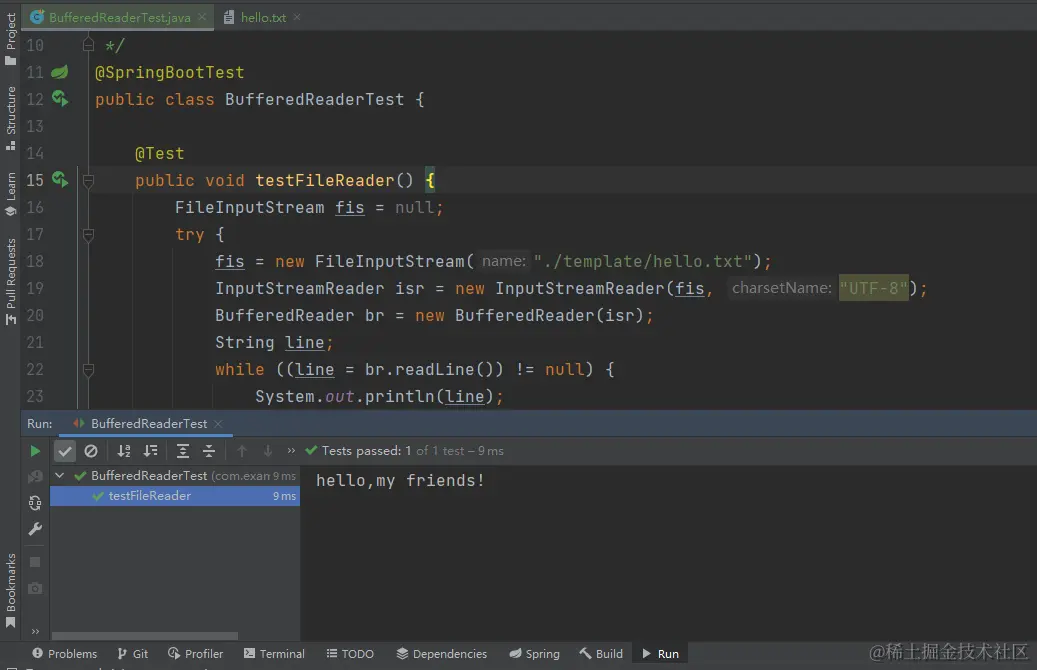This screenshot has width=1037, height=670.
Task: Click the "hello,my friends!" console output
Action: [400, 480]
